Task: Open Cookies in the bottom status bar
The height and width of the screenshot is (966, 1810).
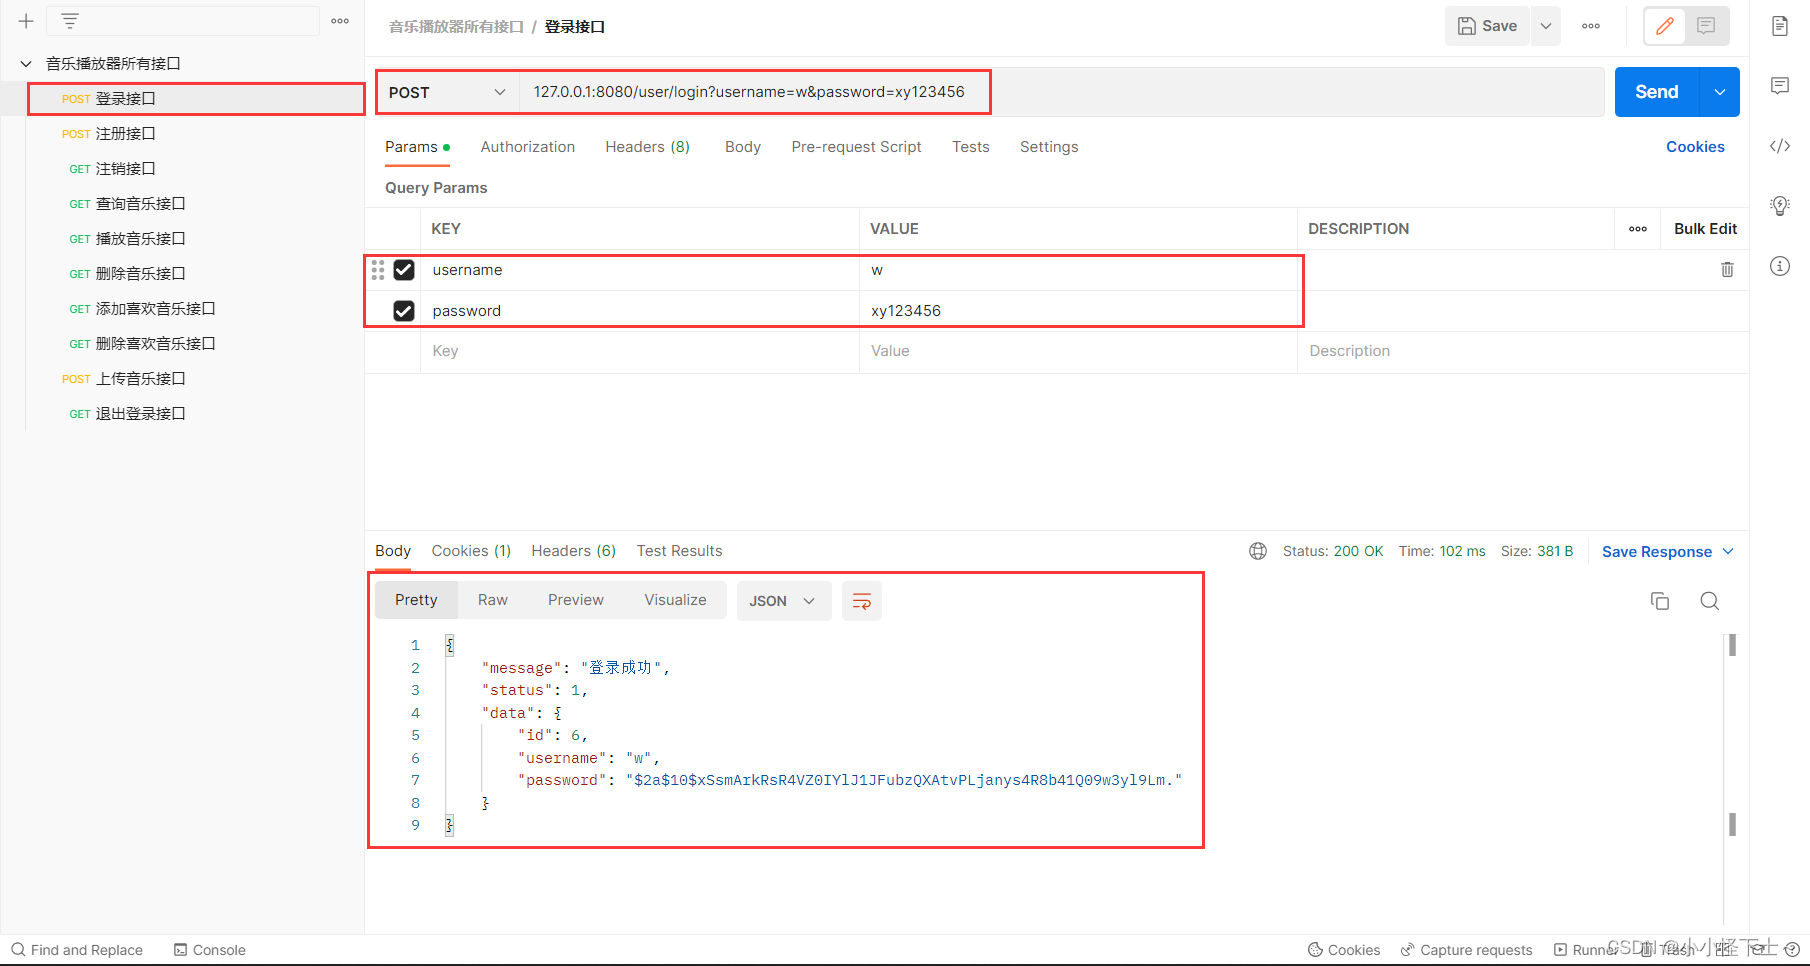Action: (x=1344, y=950)
